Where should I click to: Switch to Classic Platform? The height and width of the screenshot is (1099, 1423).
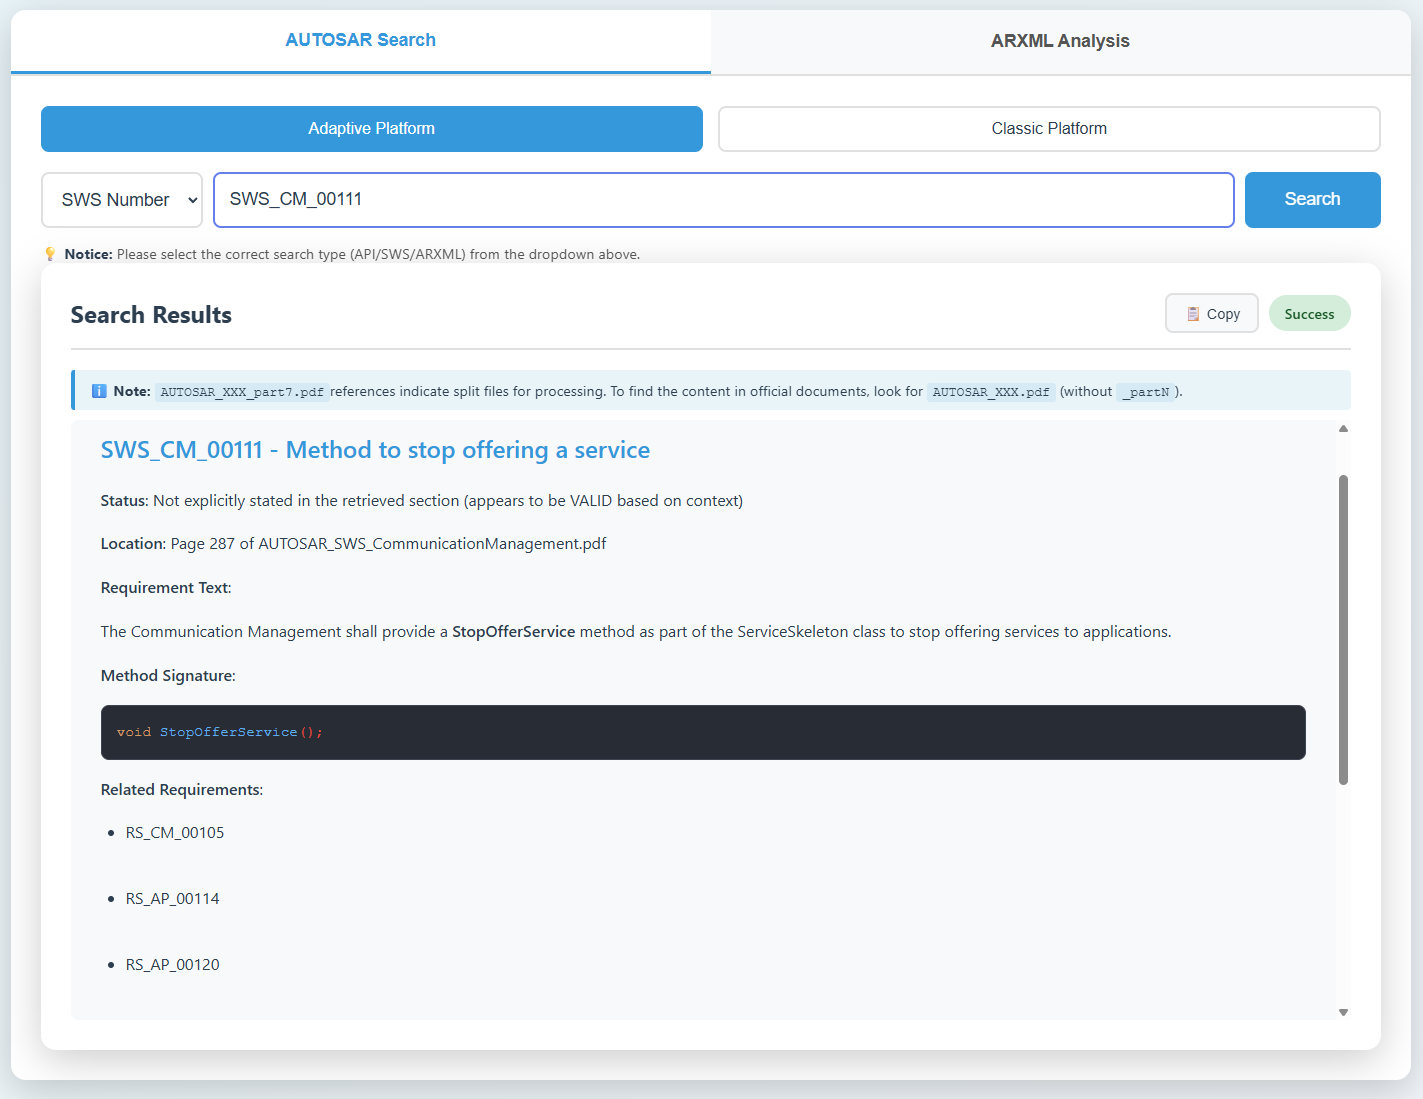coord(1048,129)
